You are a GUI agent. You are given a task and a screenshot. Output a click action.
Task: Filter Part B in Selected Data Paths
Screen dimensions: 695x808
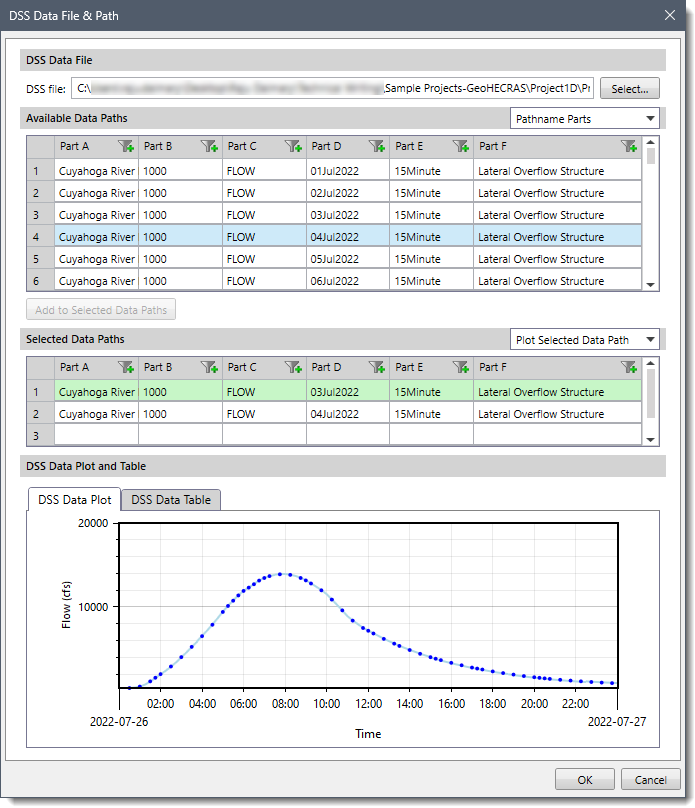(x=209, y=367)
